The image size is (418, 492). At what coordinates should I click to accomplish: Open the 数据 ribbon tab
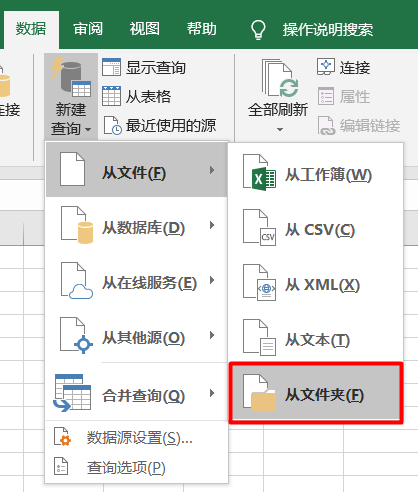(x=31, y=29)
